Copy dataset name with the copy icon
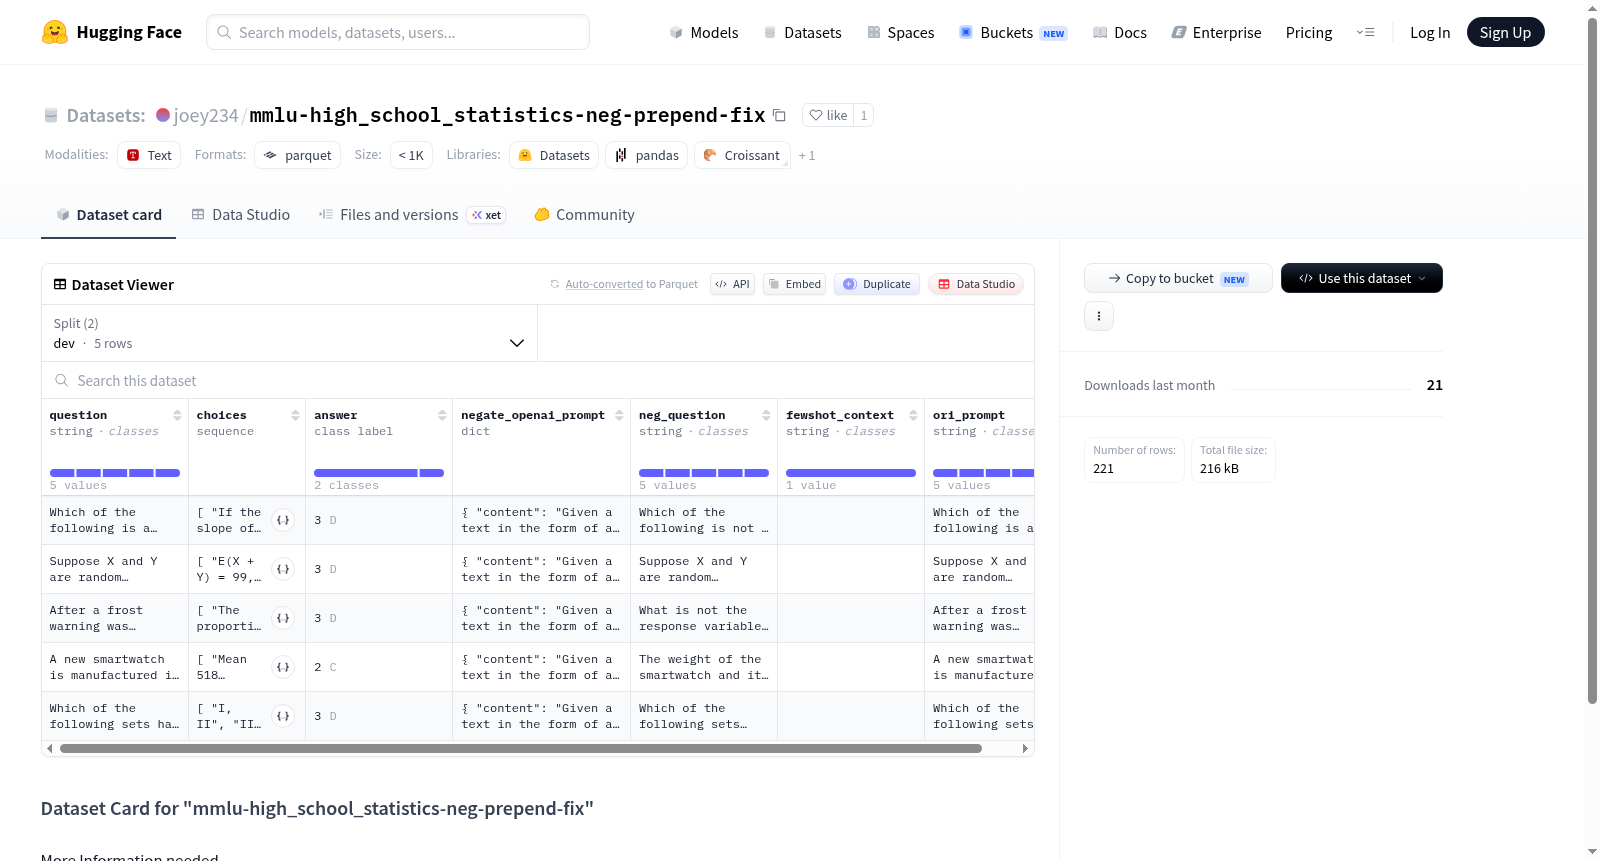The width and height of the screenshot is (1600, 861). 780,115
